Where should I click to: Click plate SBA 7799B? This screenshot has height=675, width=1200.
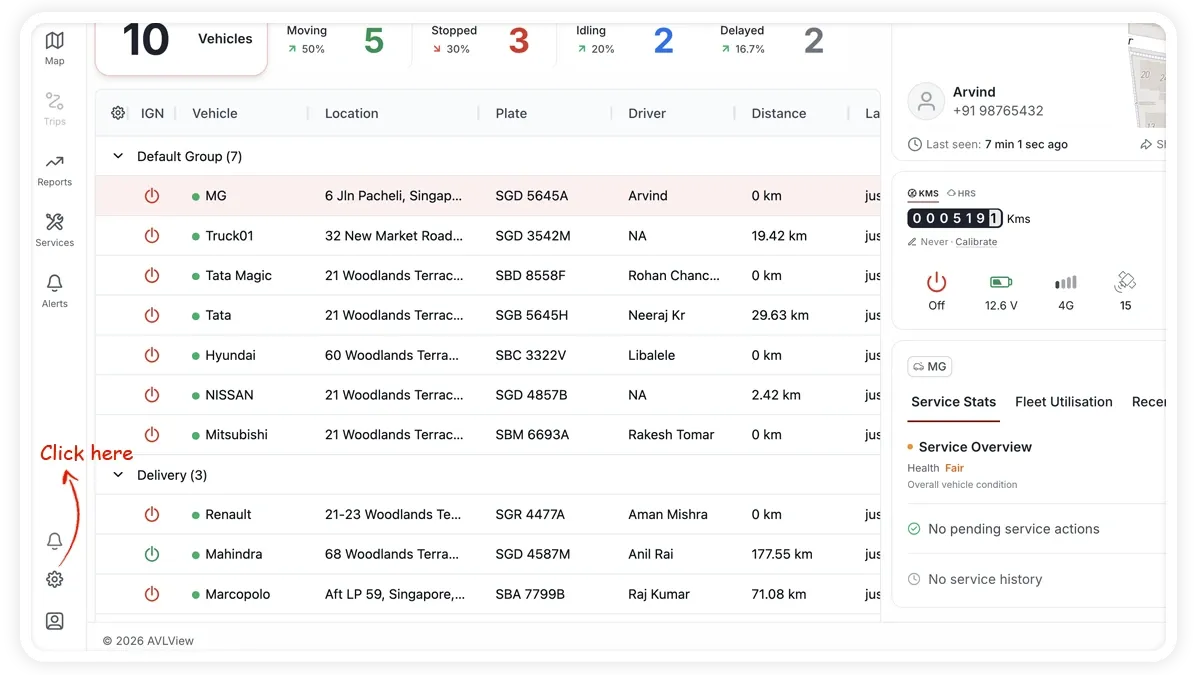[530, 594]
